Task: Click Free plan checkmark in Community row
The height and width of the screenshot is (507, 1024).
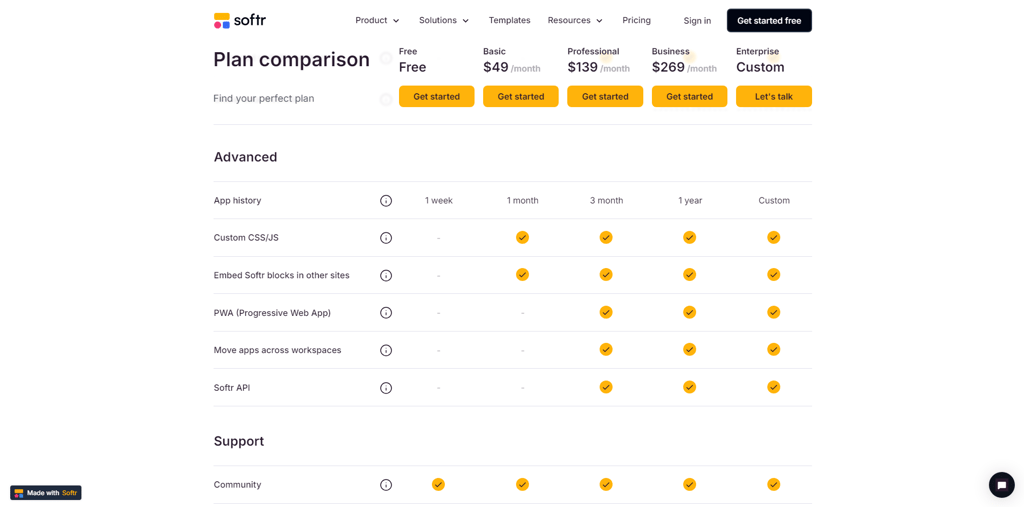Action: 438,484
